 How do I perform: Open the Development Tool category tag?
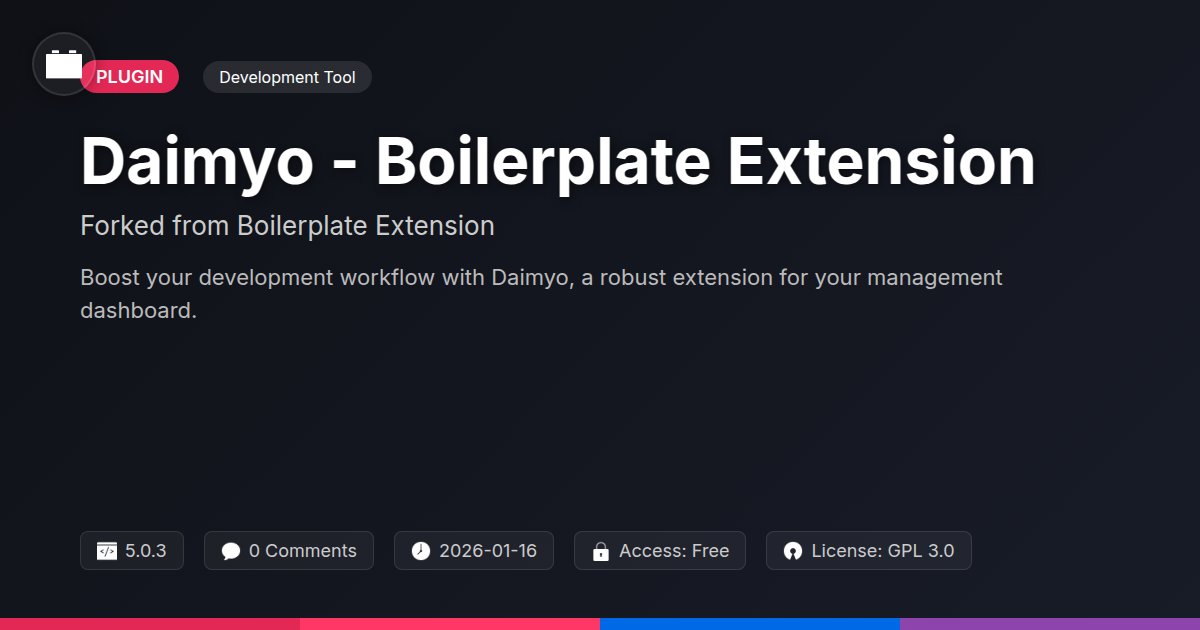pyautogui.click(x=287, y=77)
